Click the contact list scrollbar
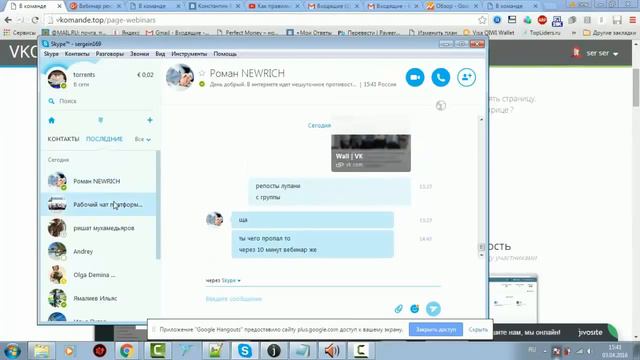The height and width of the screenshot is (360, 640). pos(158,204)
